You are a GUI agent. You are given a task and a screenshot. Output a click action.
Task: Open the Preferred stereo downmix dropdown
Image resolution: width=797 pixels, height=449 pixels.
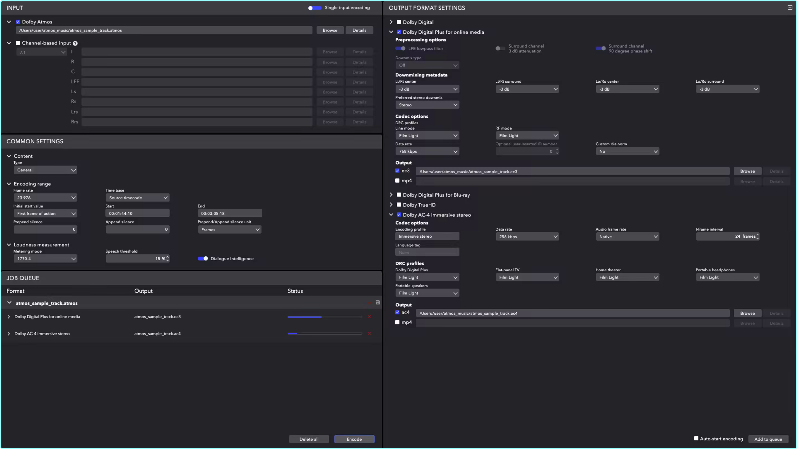pyautogui.click(x=427, y=105)
